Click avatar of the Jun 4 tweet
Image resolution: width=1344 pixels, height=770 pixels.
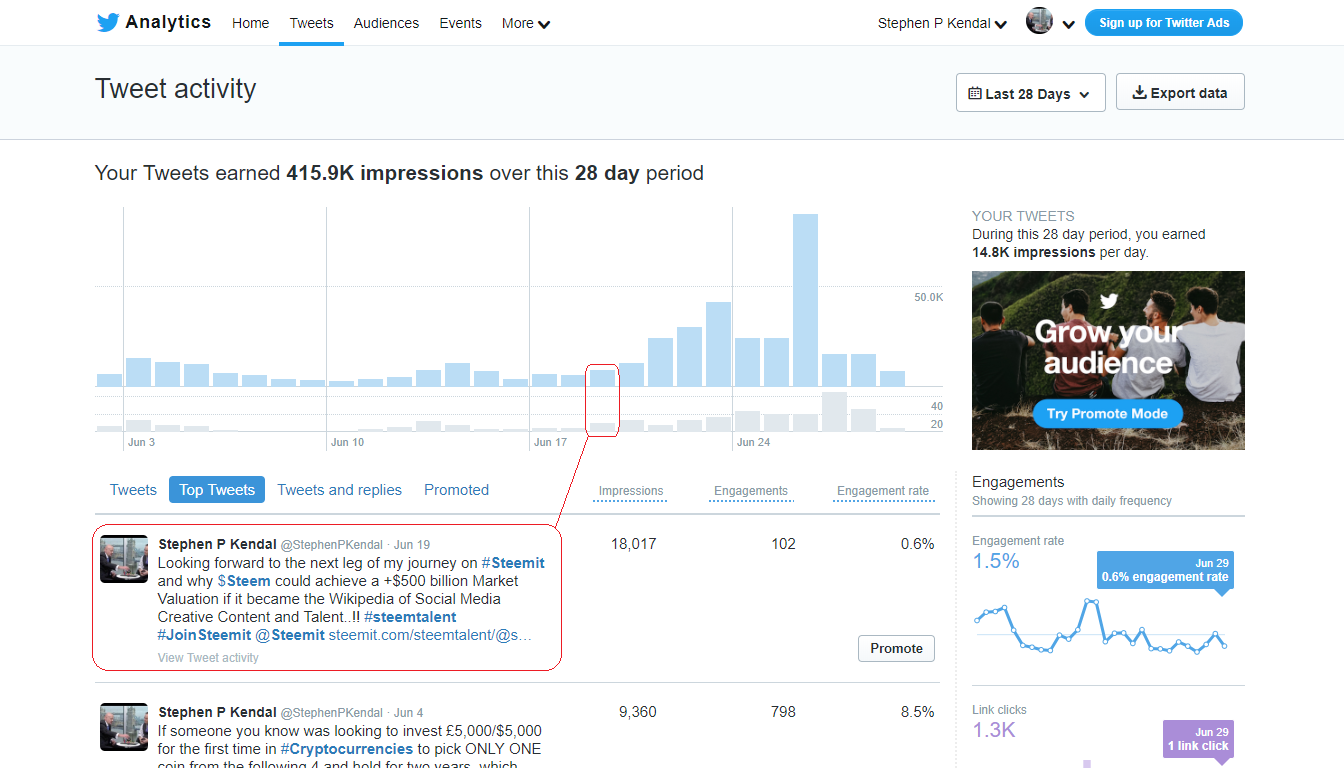point(124,727)
